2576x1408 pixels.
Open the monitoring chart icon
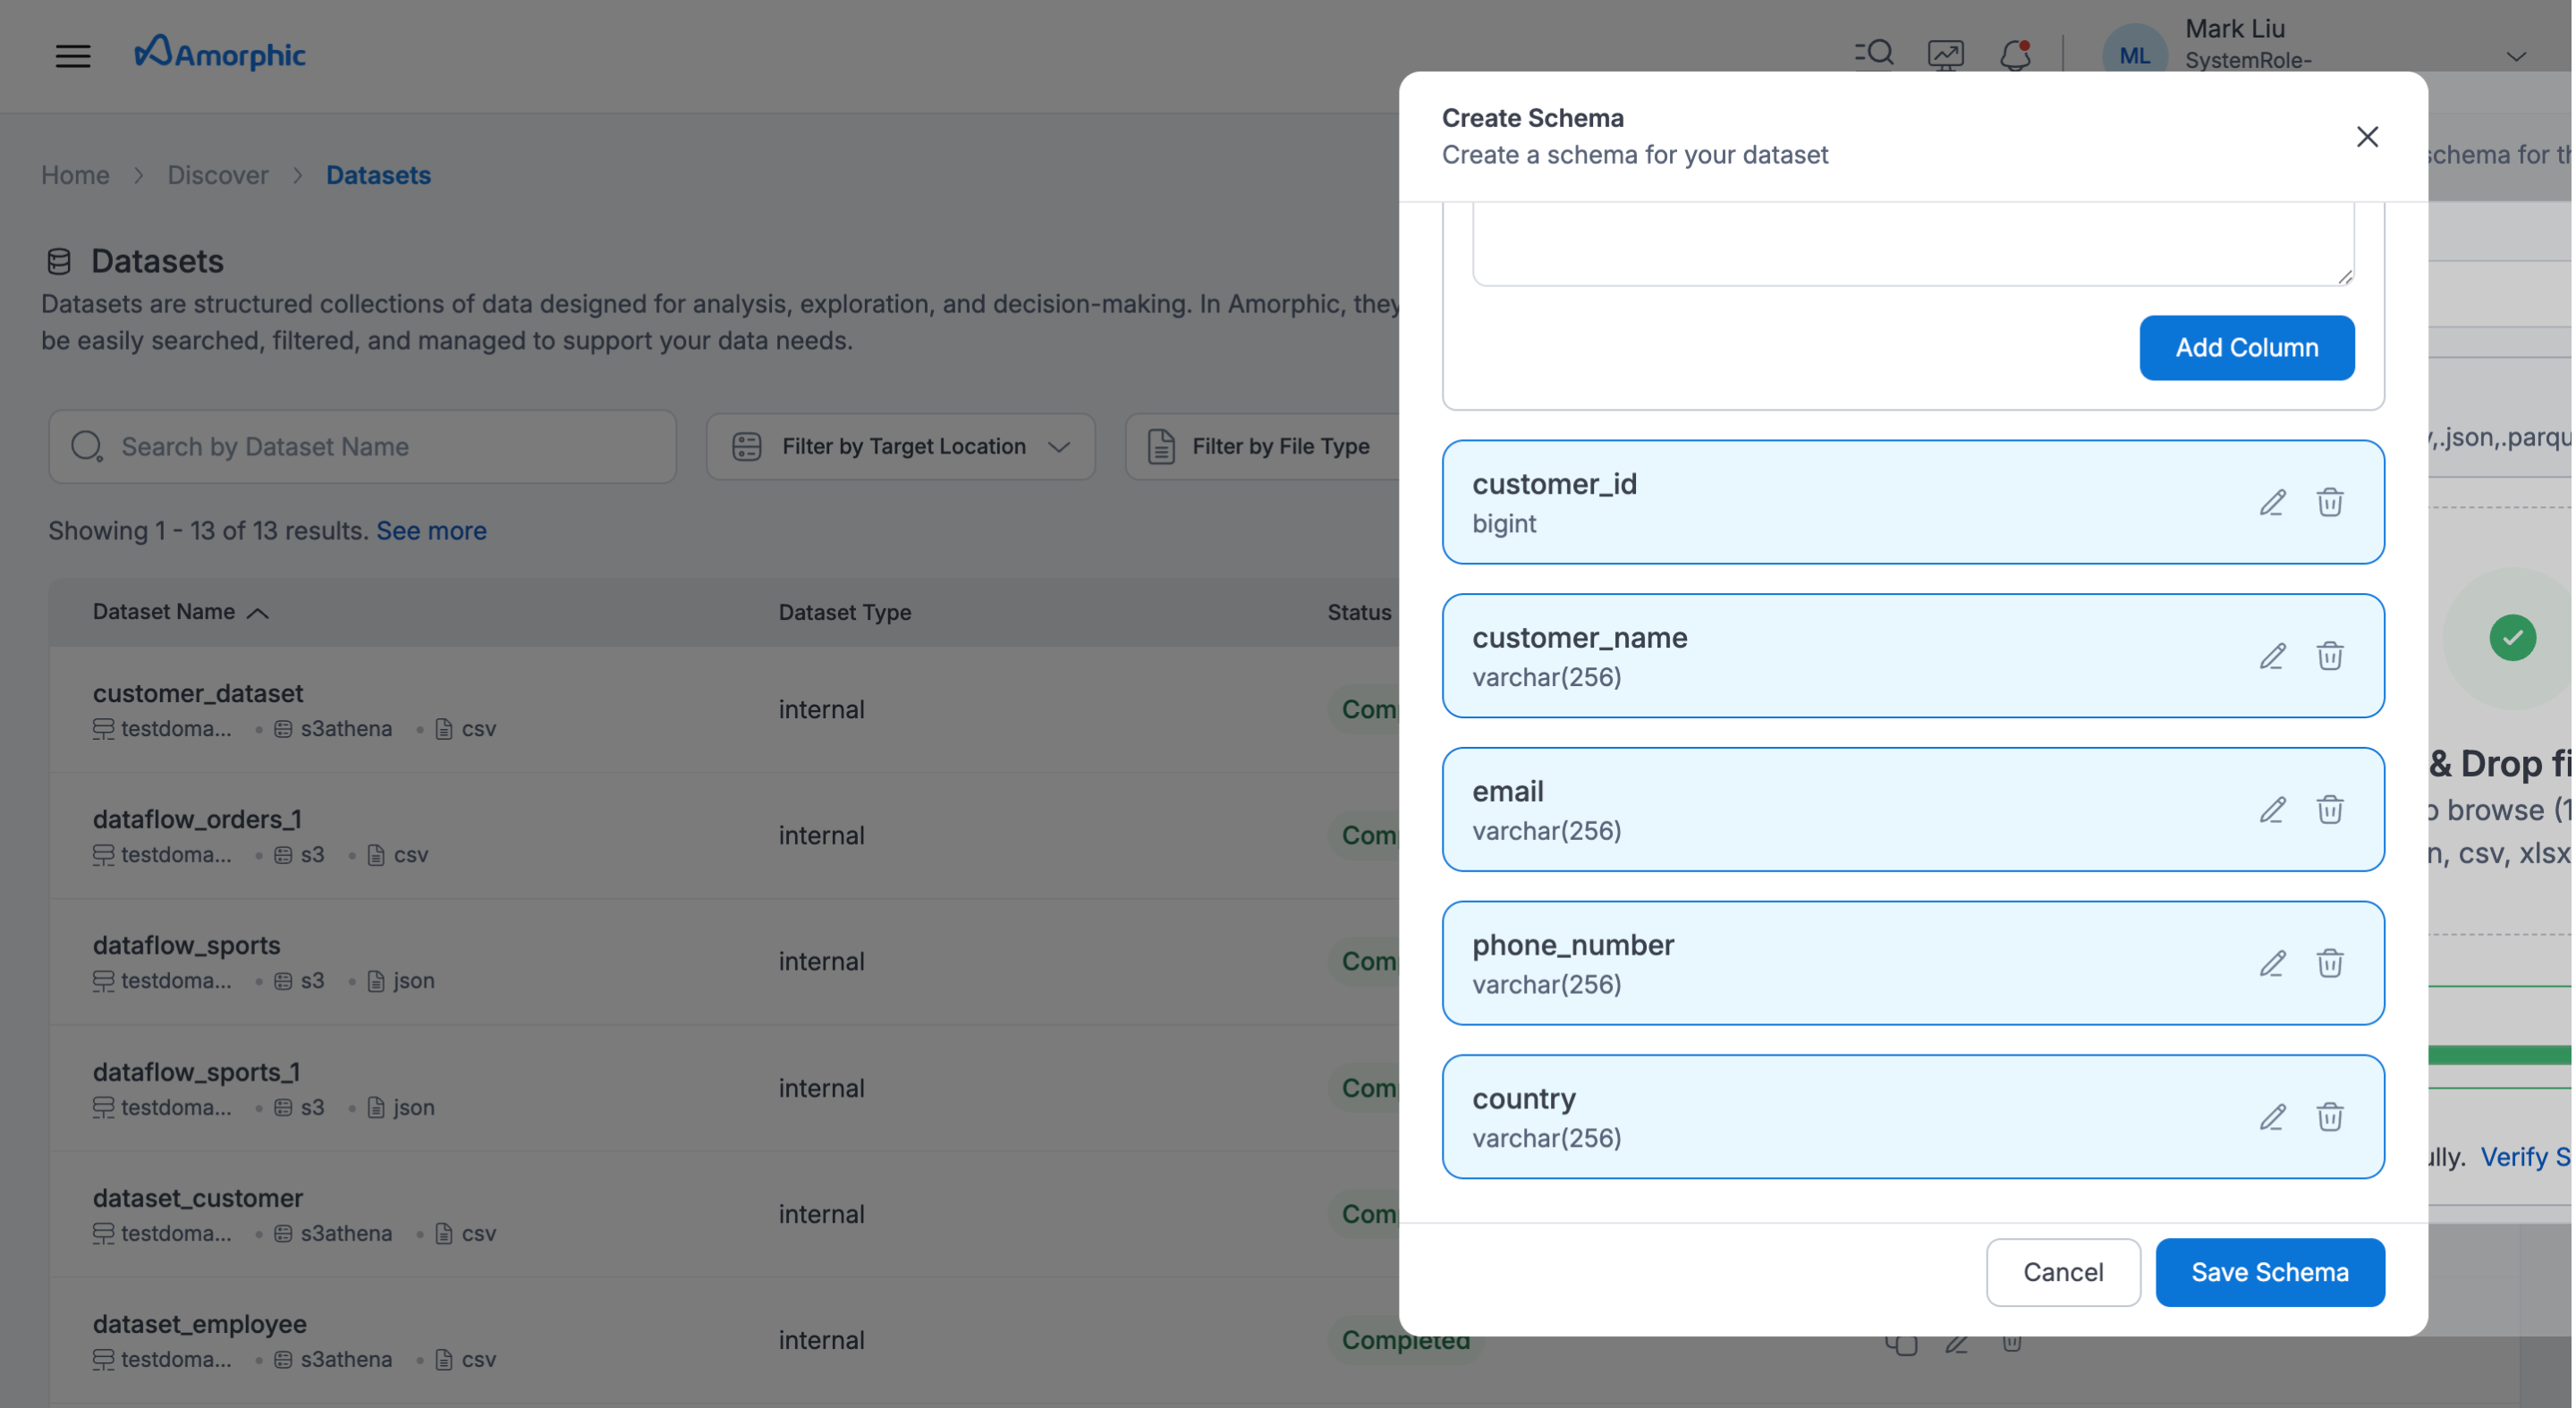coord(1945,54)
